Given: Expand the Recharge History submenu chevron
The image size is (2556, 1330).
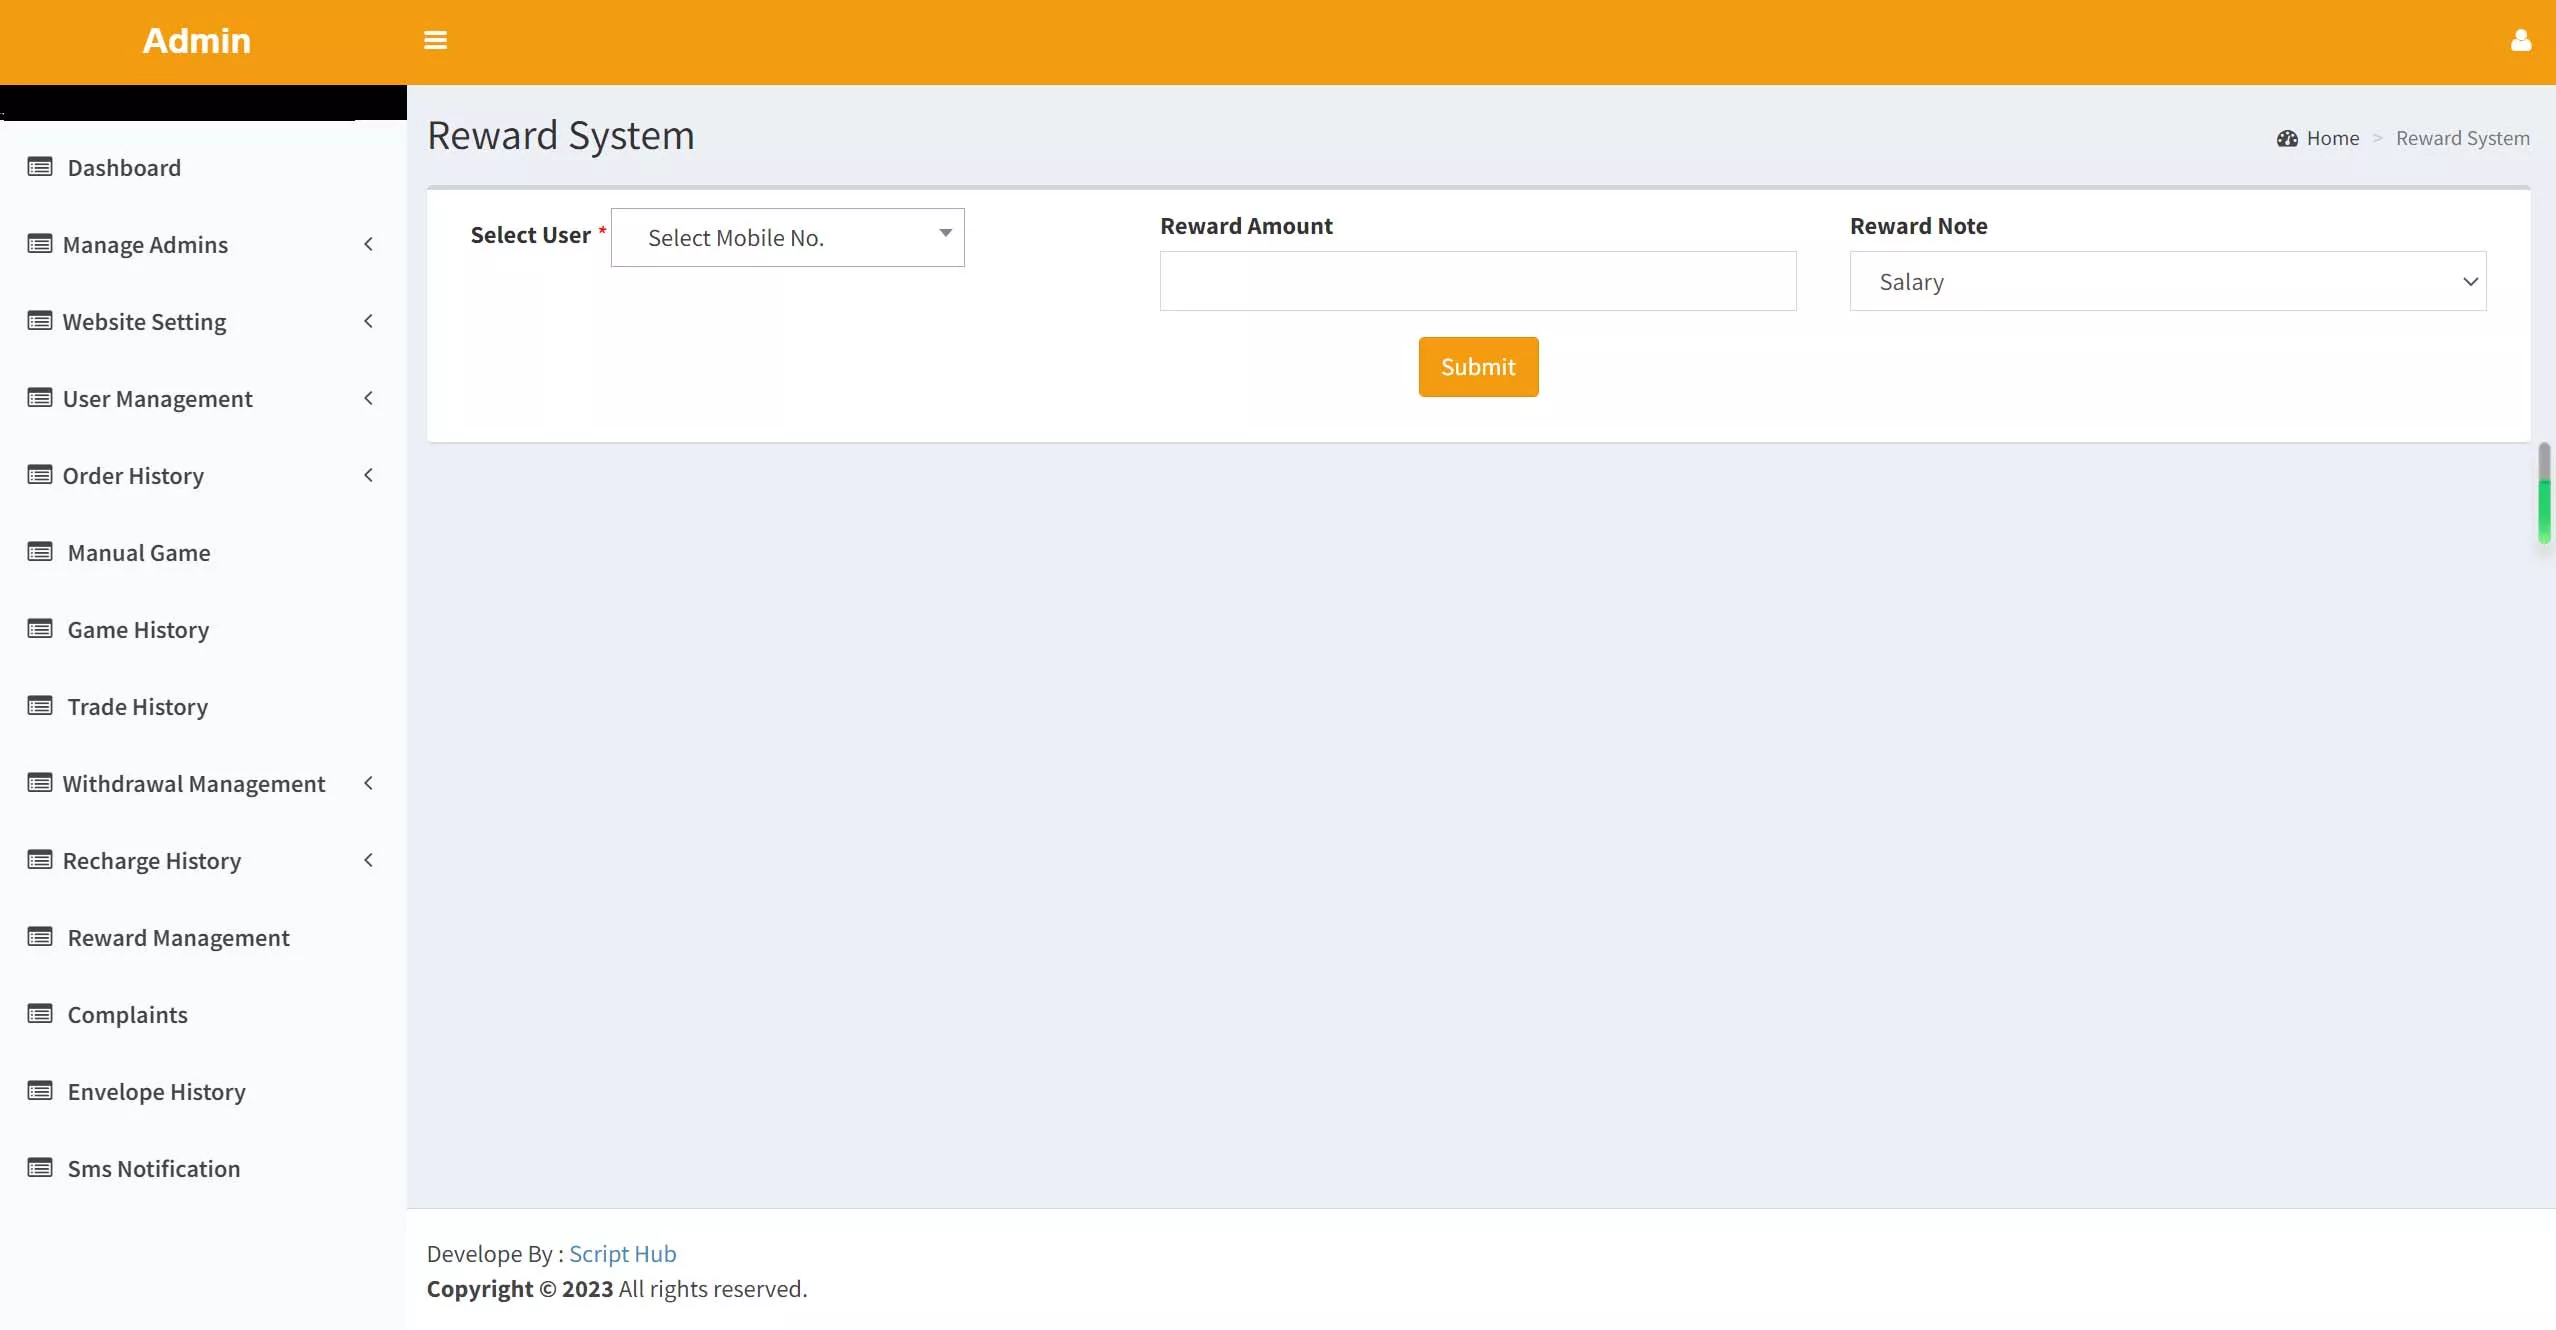Looking at the screenshot, I should (368, 860).
